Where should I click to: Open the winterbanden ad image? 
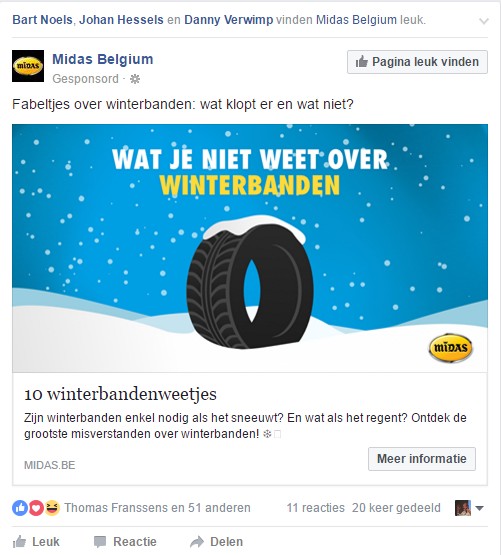pos(250,248)
